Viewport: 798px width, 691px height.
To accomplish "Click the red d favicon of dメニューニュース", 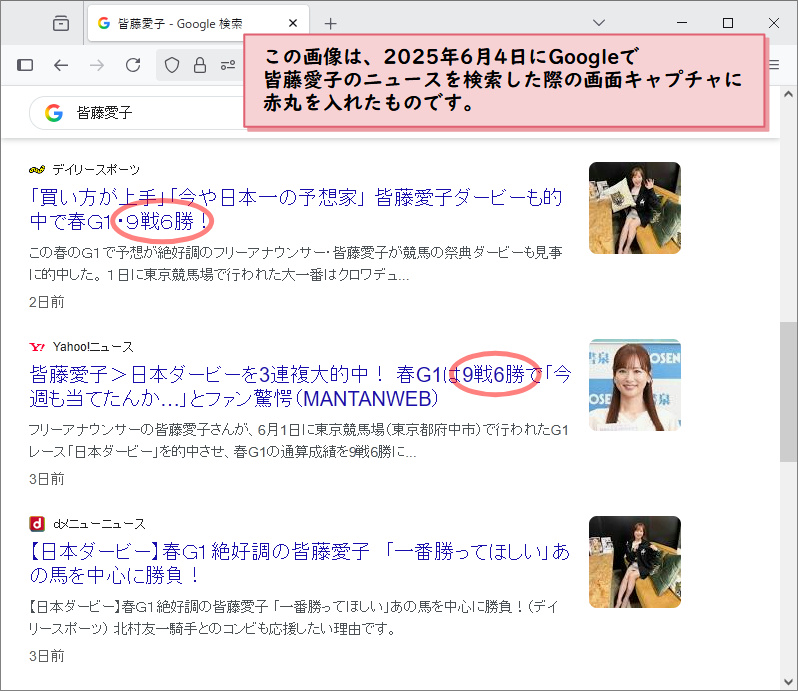I will (x=37, y=524).
